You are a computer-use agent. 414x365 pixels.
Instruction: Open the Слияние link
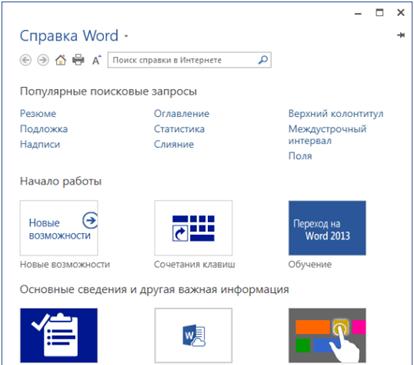(x=174, y=144)
